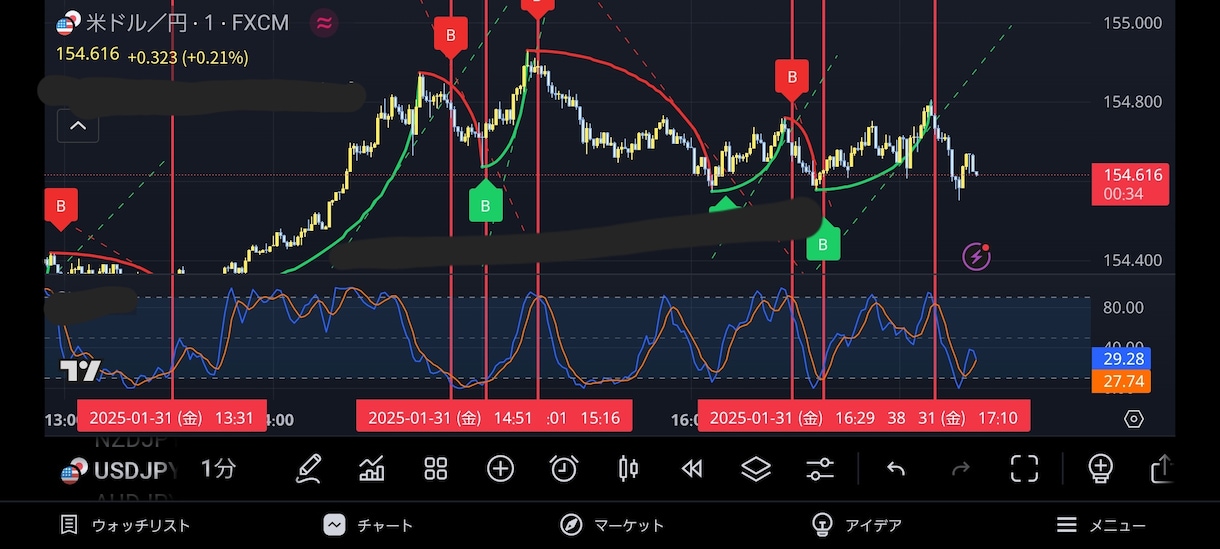Select red B marker at chart left edge

(x=60, y=208)
